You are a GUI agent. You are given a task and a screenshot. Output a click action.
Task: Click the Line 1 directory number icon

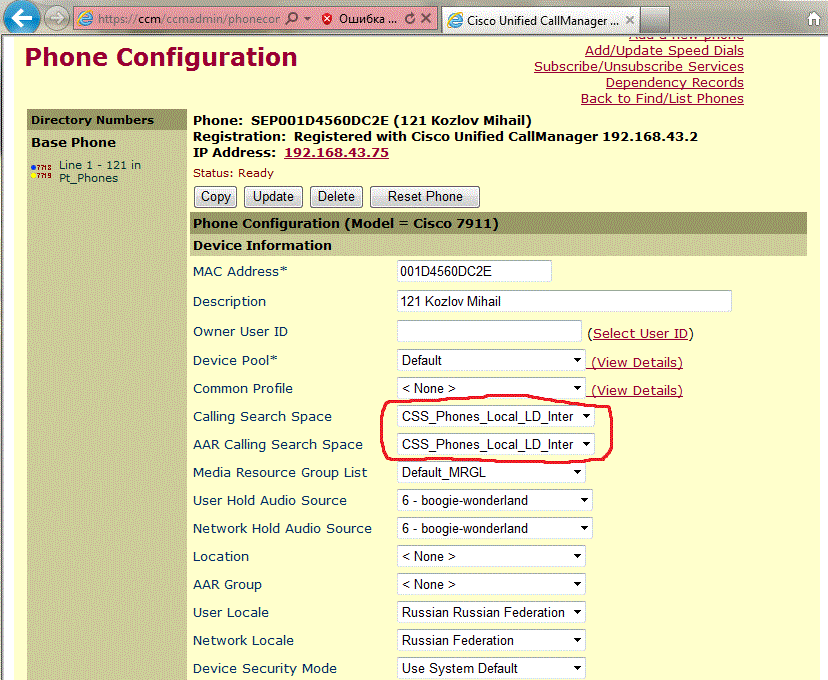coord(43,172)
